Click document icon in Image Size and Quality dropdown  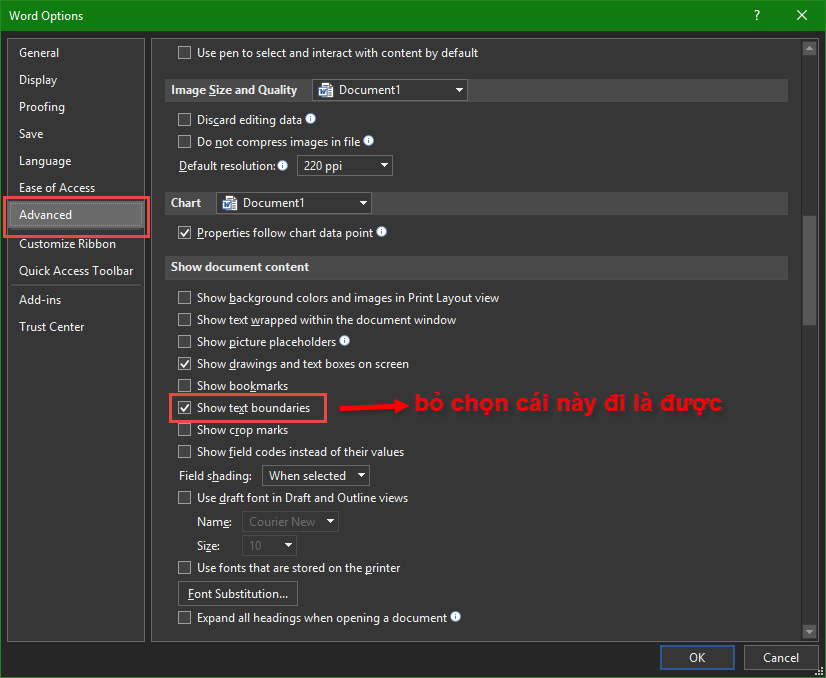pos(325,90)
